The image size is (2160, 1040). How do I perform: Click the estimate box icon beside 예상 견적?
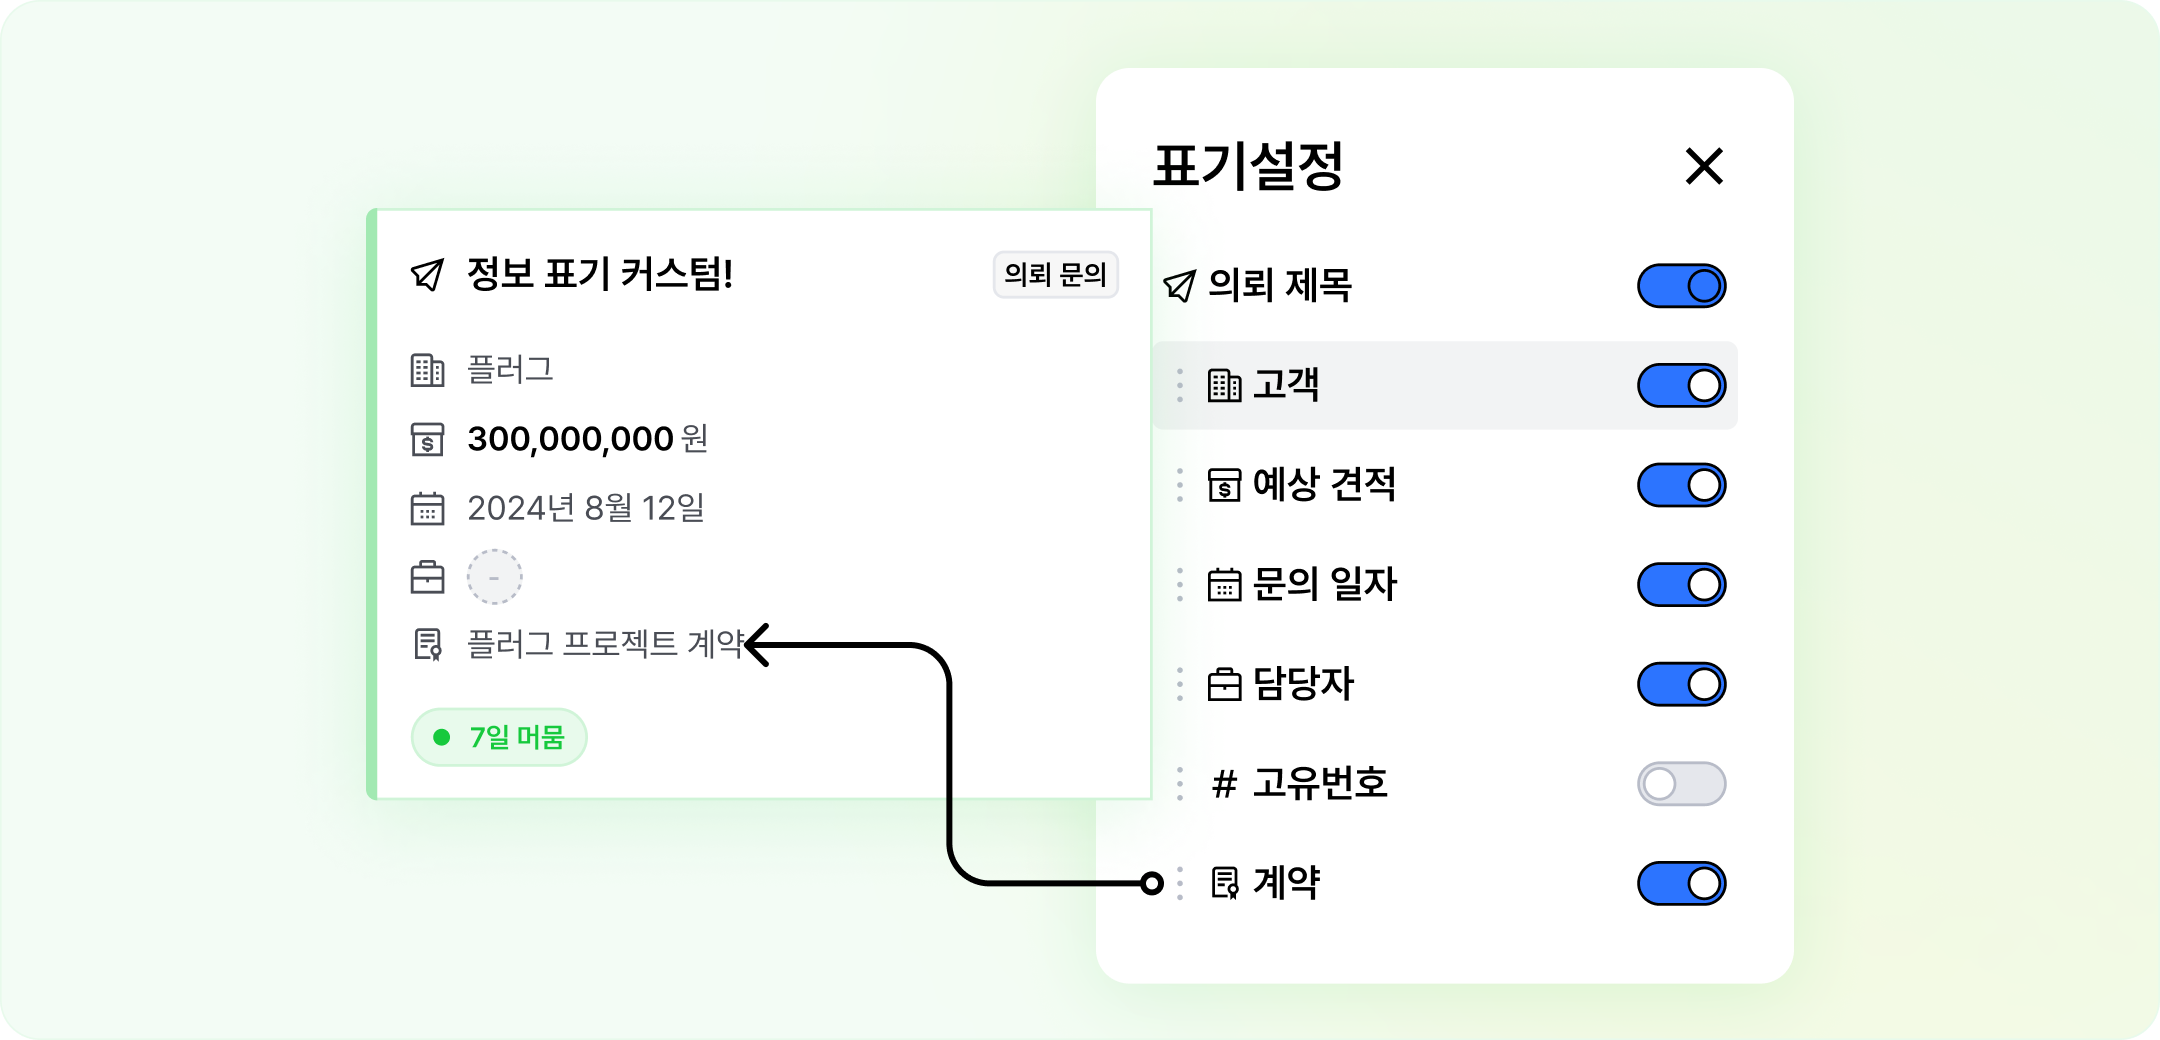pos(1224,485)
